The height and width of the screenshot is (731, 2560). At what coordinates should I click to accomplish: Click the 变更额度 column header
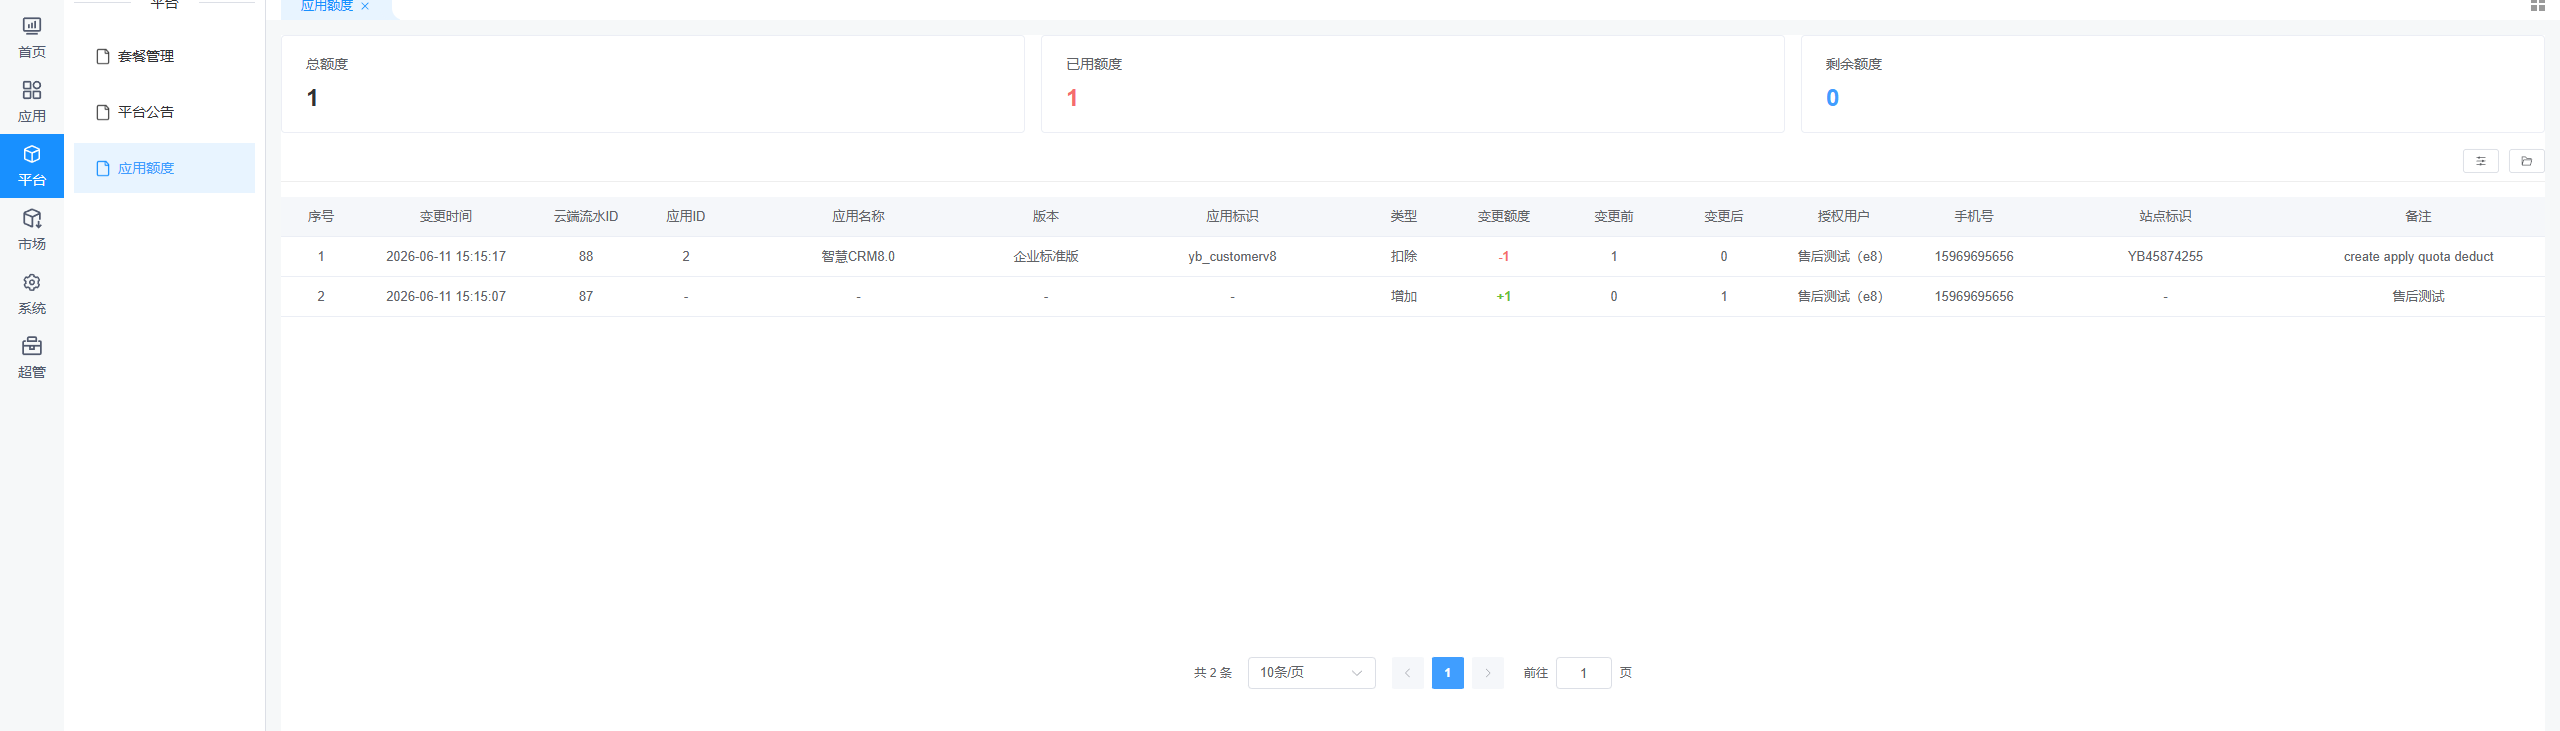point(1503,216)
